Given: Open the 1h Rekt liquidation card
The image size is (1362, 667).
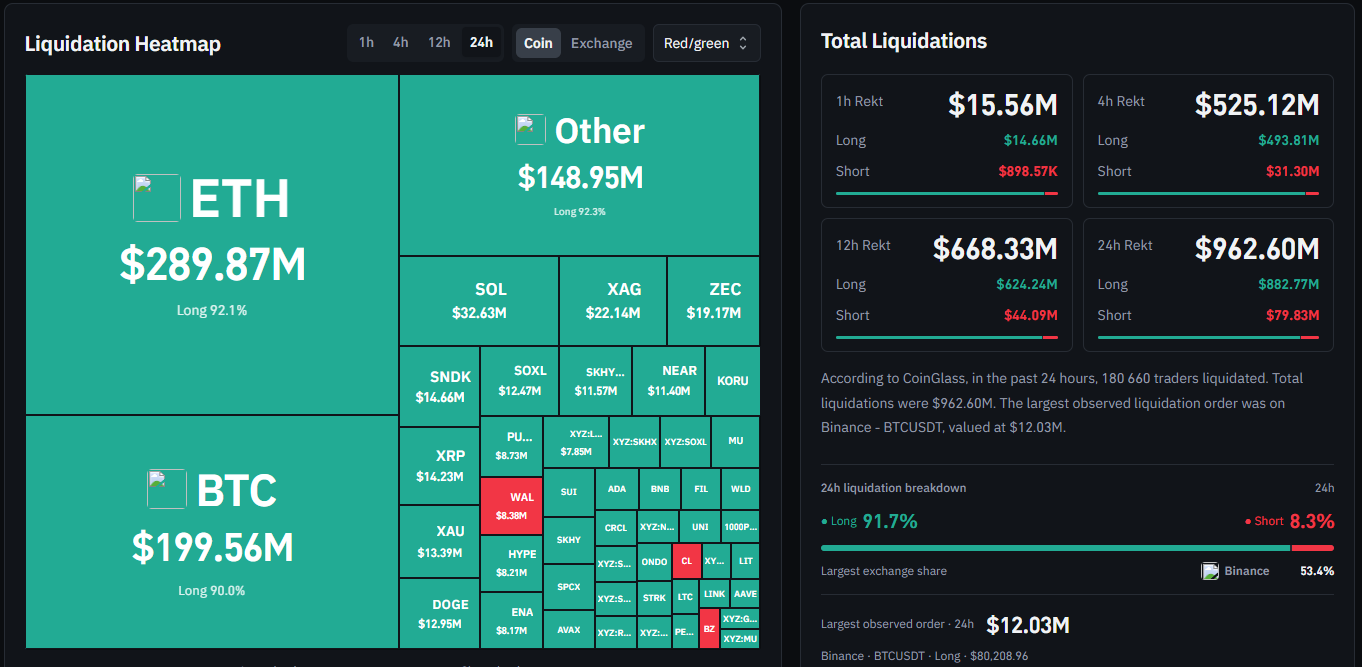Looking at the screenshot, I should point(946,141).
